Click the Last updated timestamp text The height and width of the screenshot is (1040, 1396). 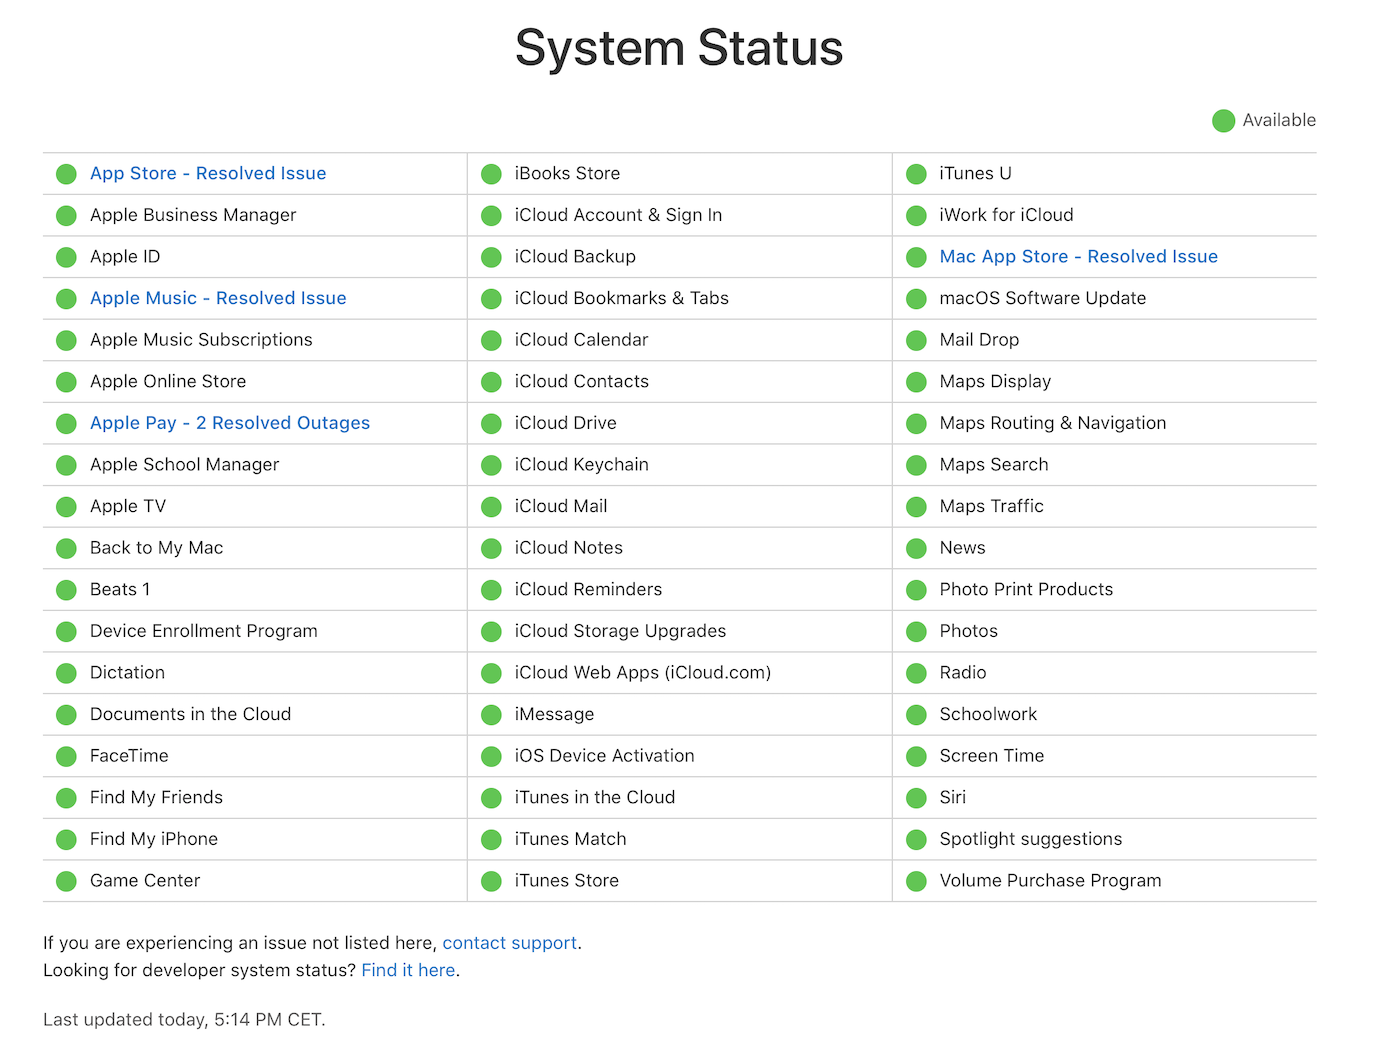coord(184,1020)
